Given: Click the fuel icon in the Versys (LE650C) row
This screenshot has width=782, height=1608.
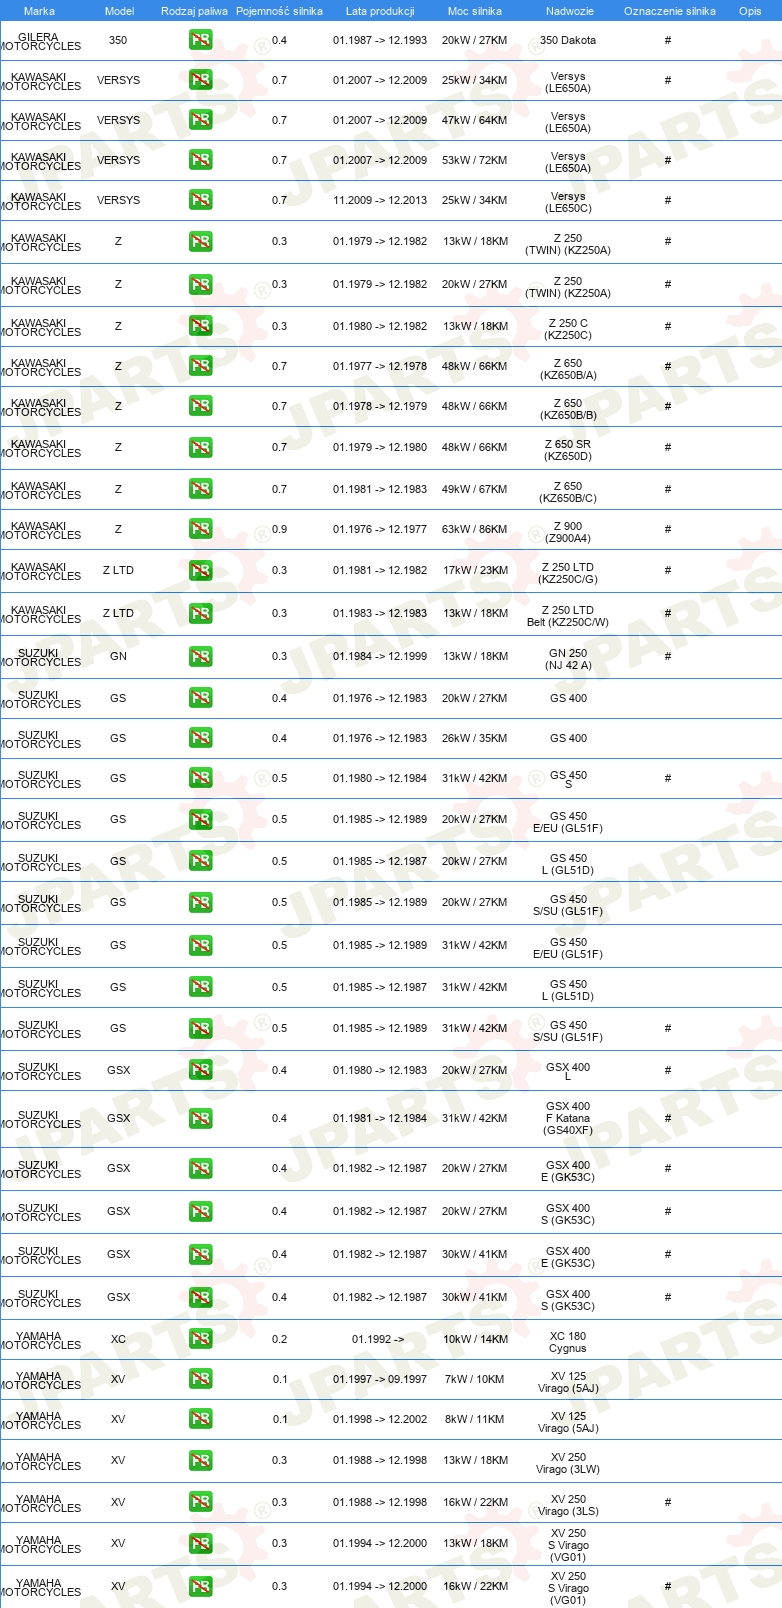Looking at the screenshot, I should [200, 200].
